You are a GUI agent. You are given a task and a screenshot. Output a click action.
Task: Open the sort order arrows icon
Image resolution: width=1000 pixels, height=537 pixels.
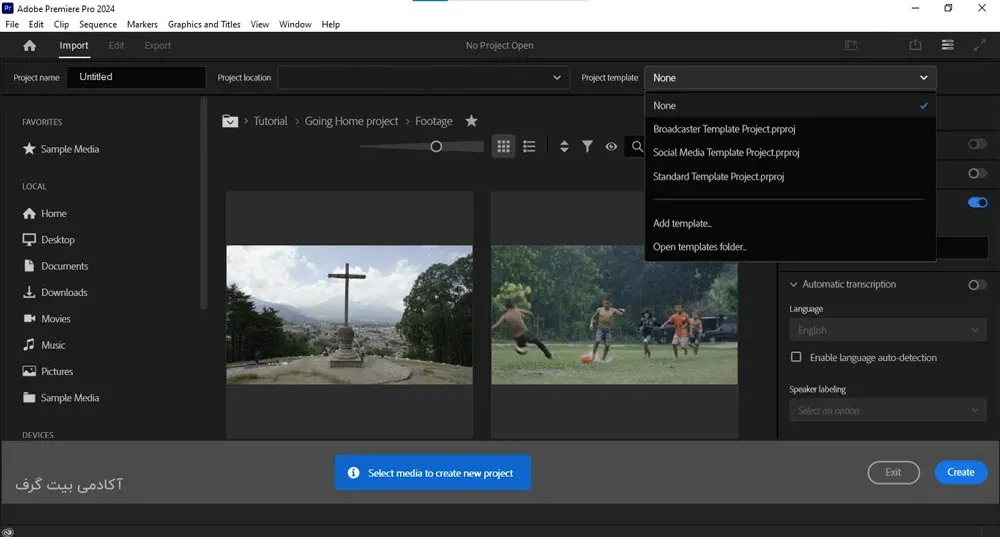coord(564,147)
